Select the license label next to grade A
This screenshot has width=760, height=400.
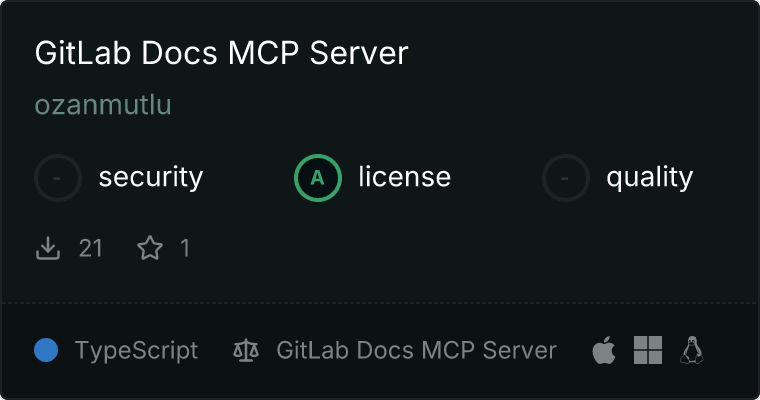coord(405,177)
